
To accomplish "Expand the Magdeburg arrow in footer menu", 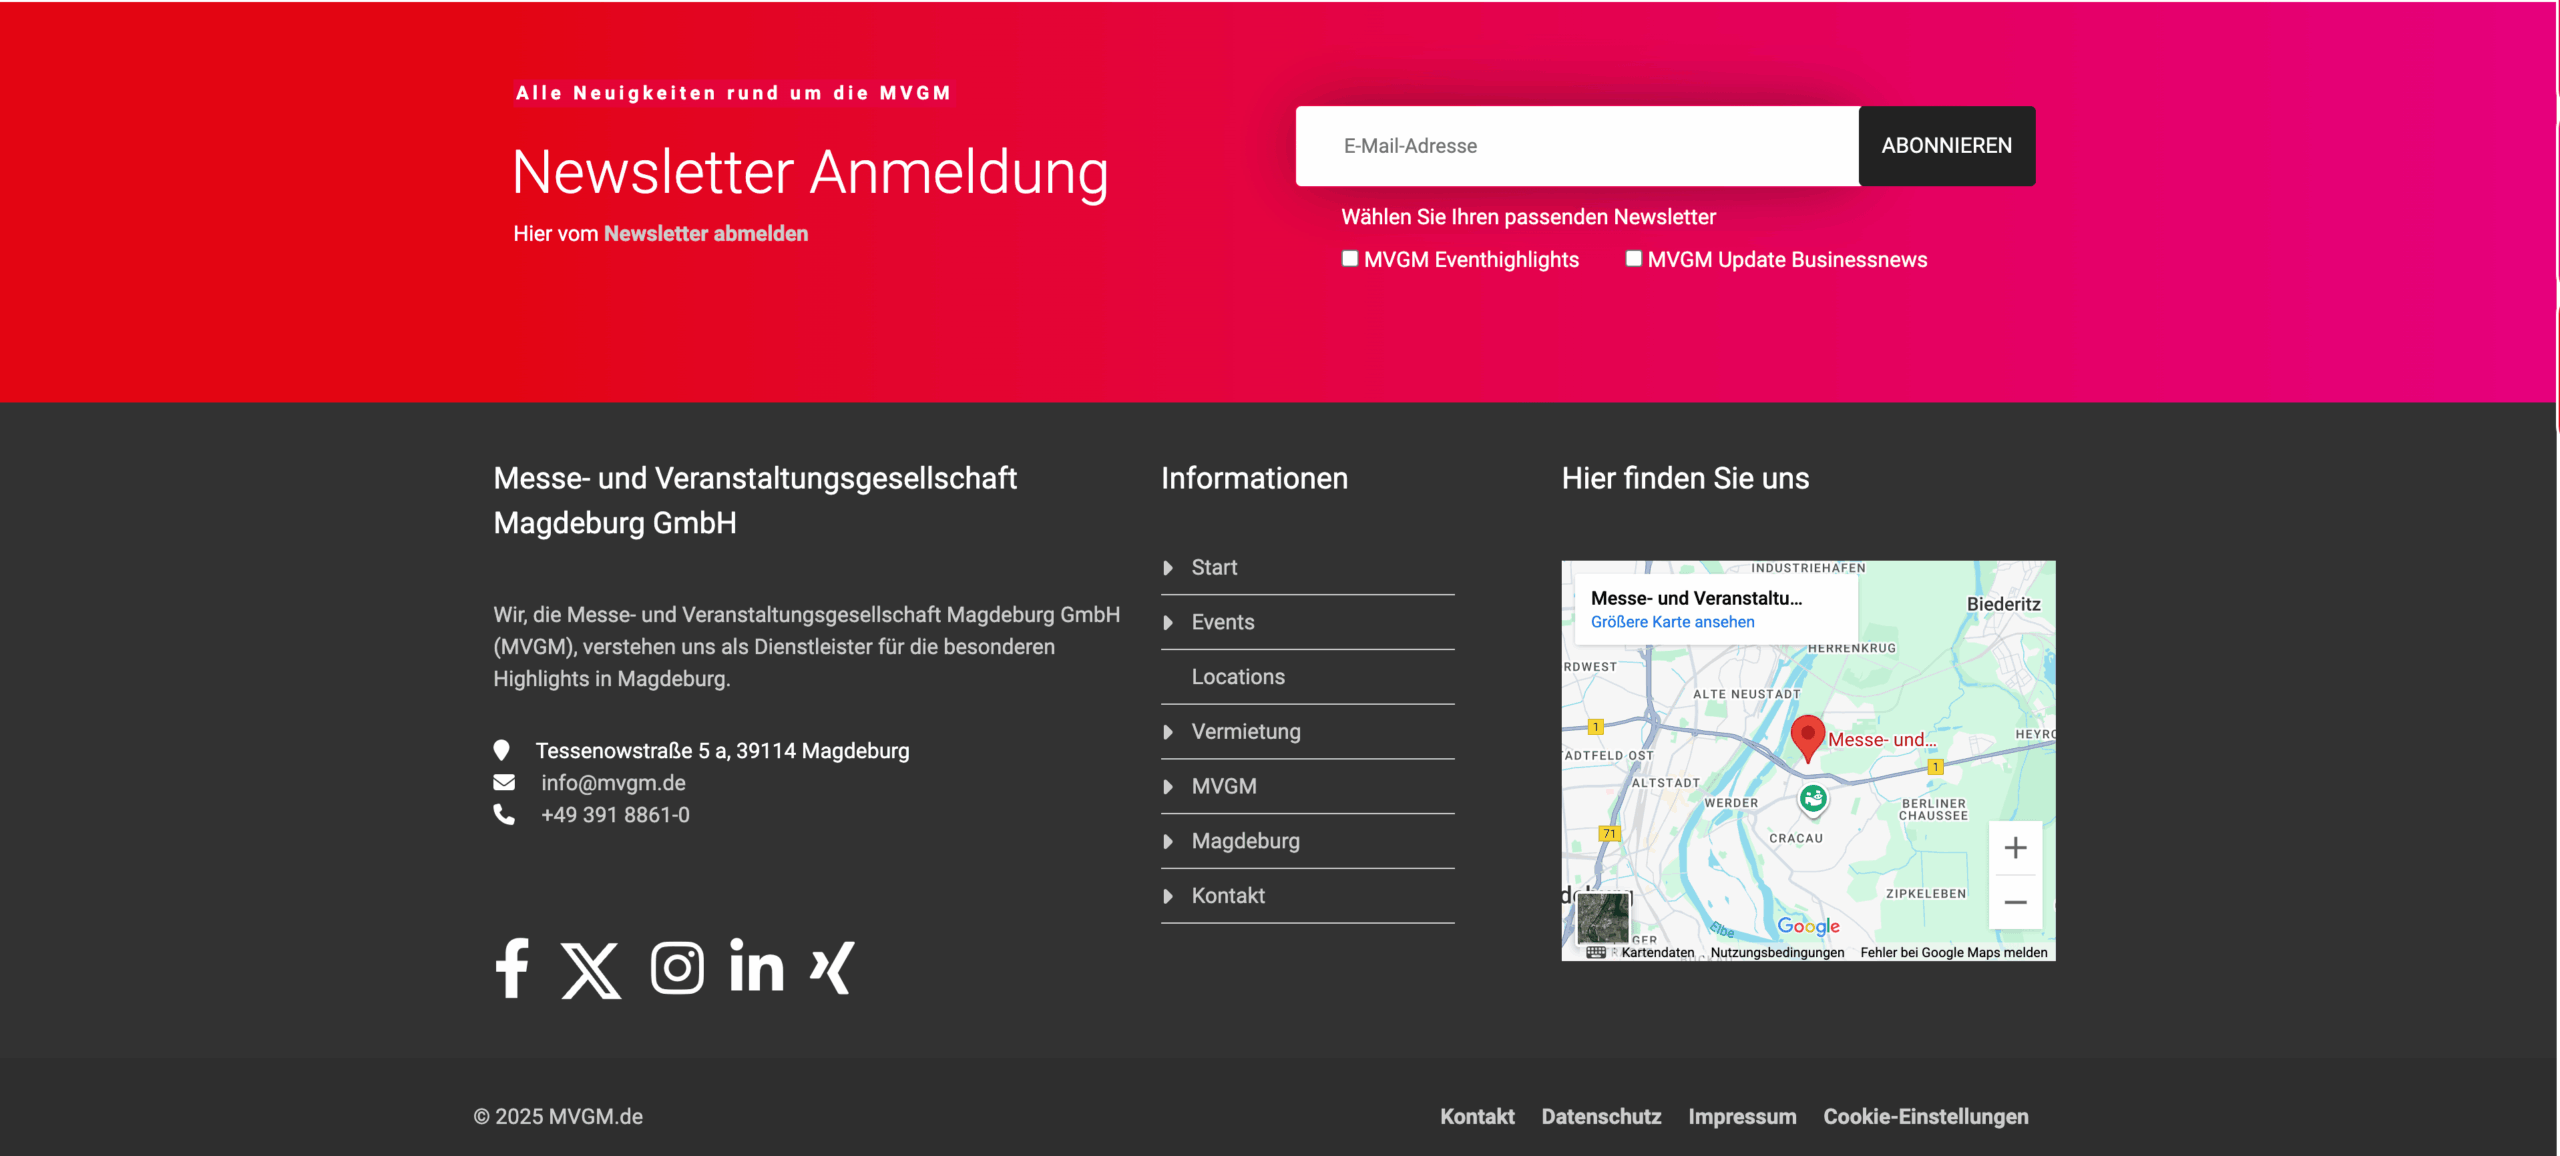I will 1168,842.
